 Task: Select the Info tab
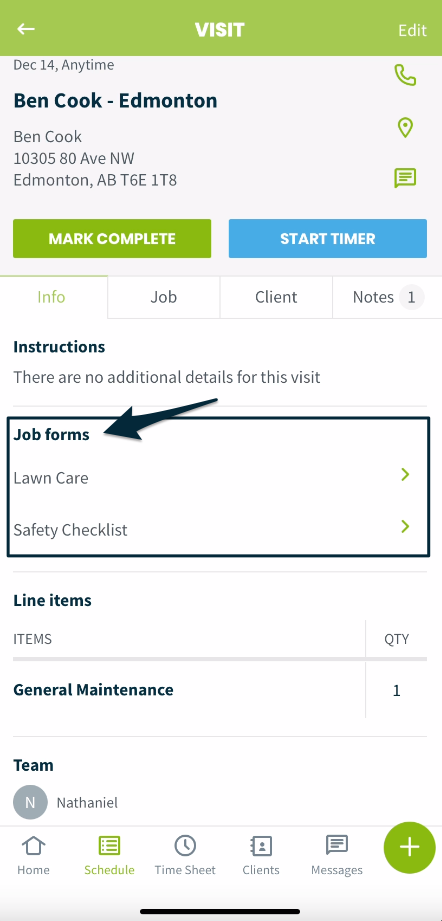point(52,297)
